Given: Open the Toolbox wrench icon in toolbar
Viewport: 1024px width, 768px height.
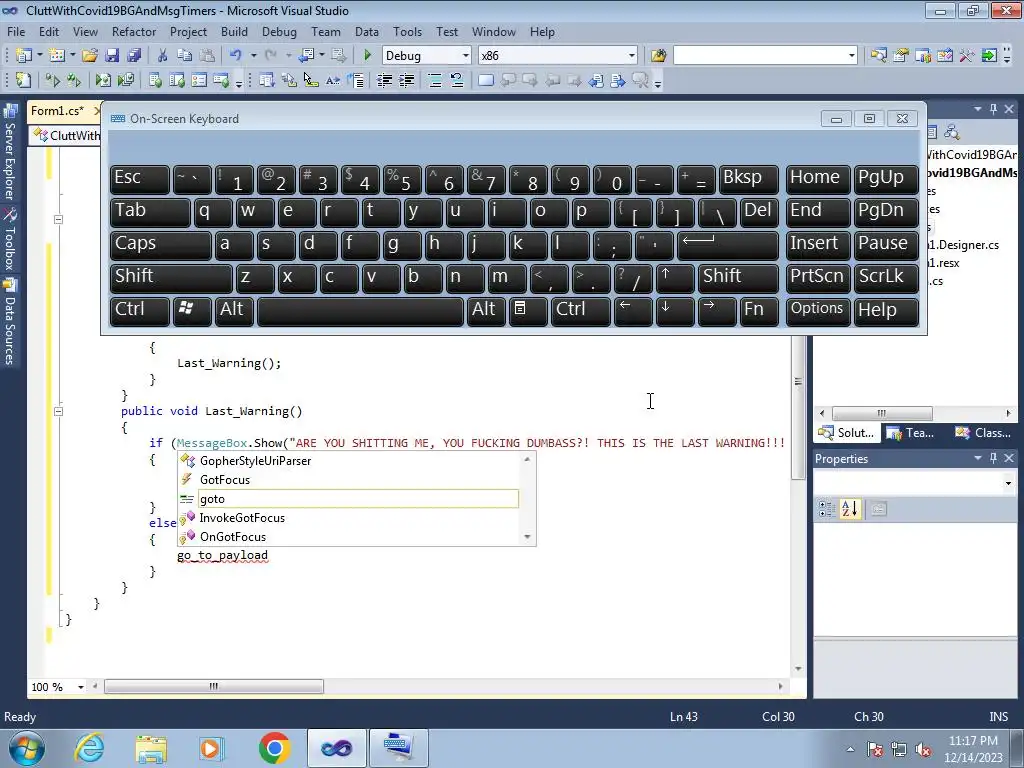Looking at the screenshot, I should pyautogui.click(x=967, y=56).
